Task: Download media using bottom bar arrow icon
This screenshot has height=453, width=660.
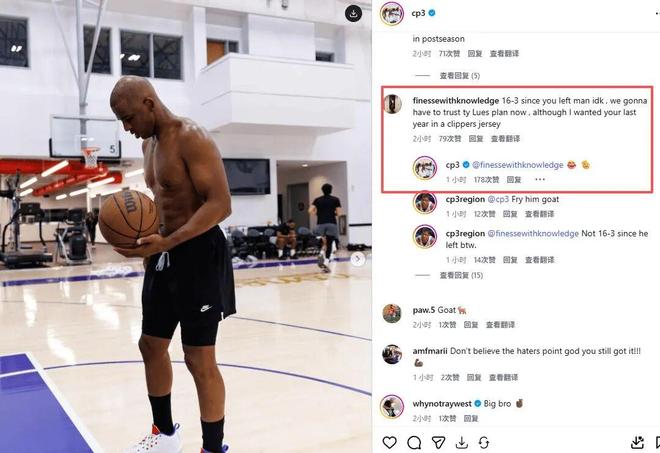Action: point(462,442)
